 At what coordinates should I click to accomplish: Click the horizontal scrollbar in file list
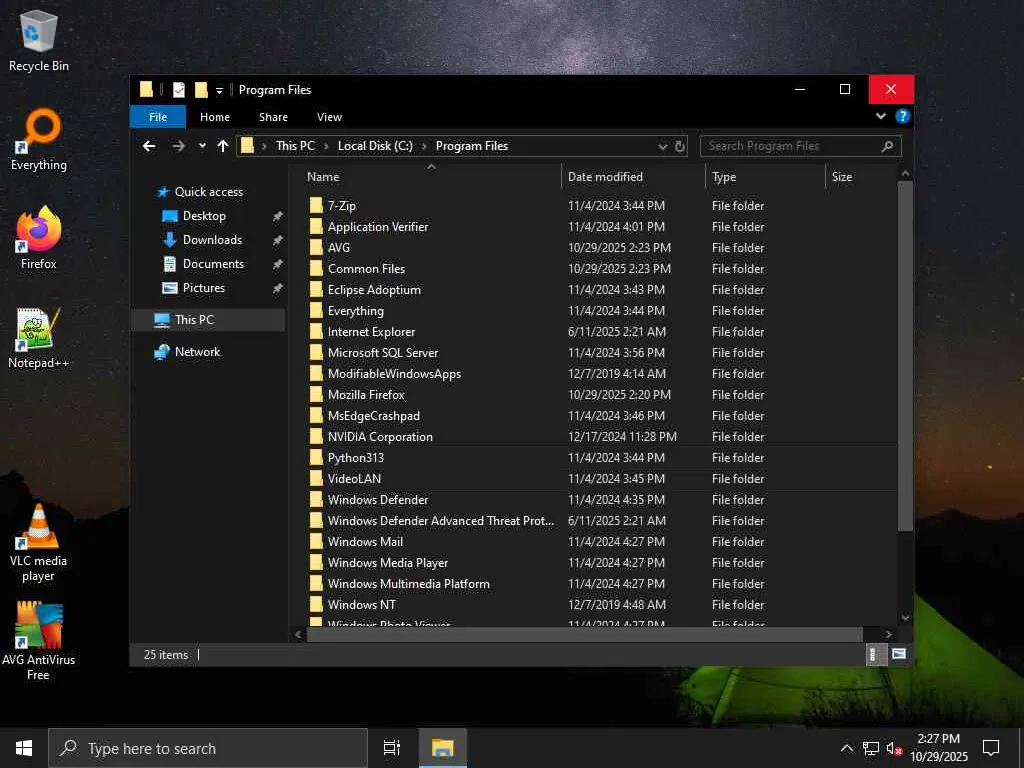pyautogui.click(x=584, y=634)
